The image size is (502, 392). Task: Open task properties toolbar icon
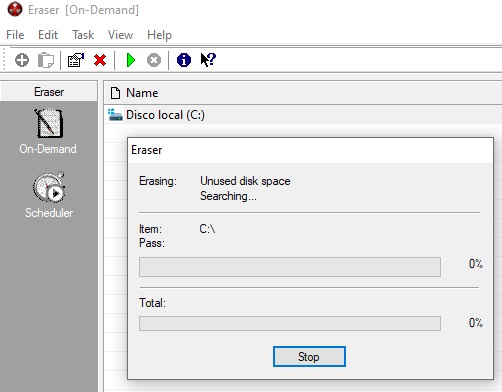point(76,60)
